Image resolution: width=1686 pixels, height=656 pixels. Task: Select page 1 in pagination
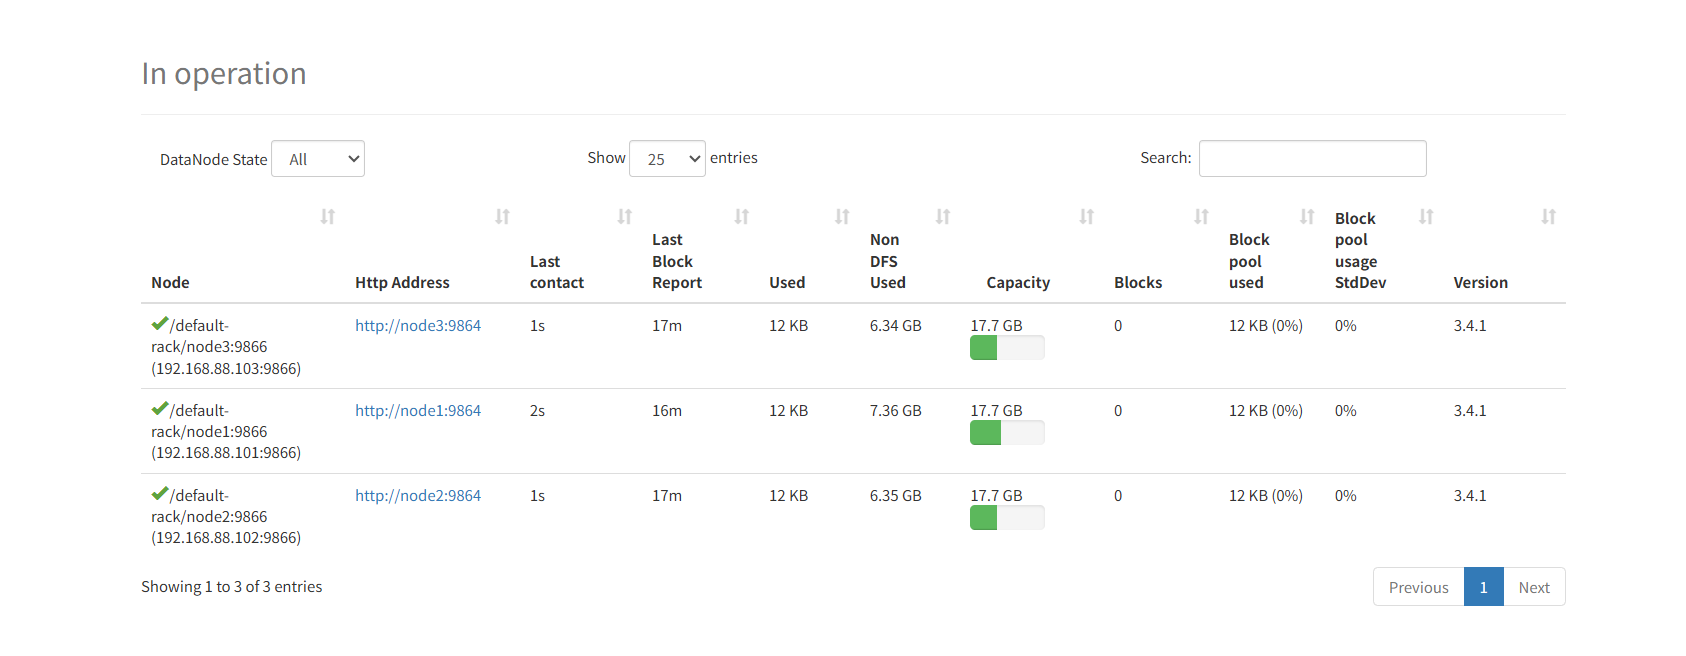tap(1483, 587)
